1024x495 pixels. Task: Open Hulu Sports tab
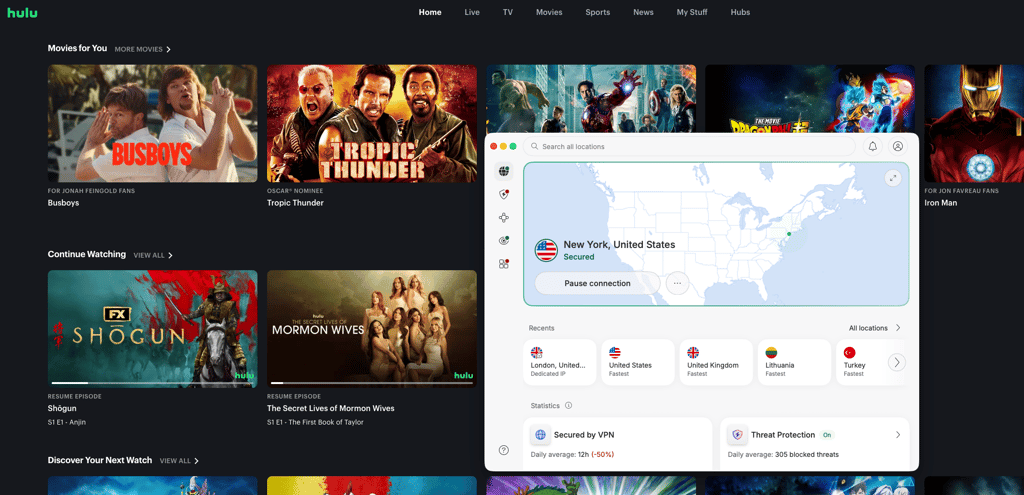tap(598, 12)
